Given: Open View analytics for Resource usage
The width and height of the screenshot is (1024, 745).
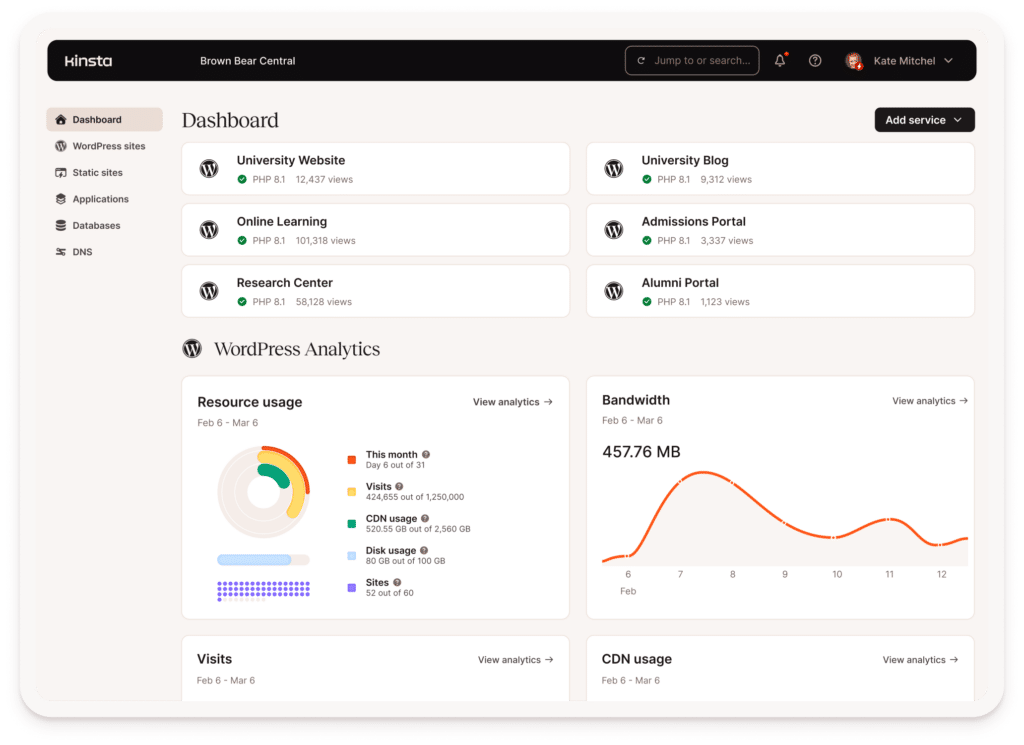Looking at the screenshot, I should point(512,401).
